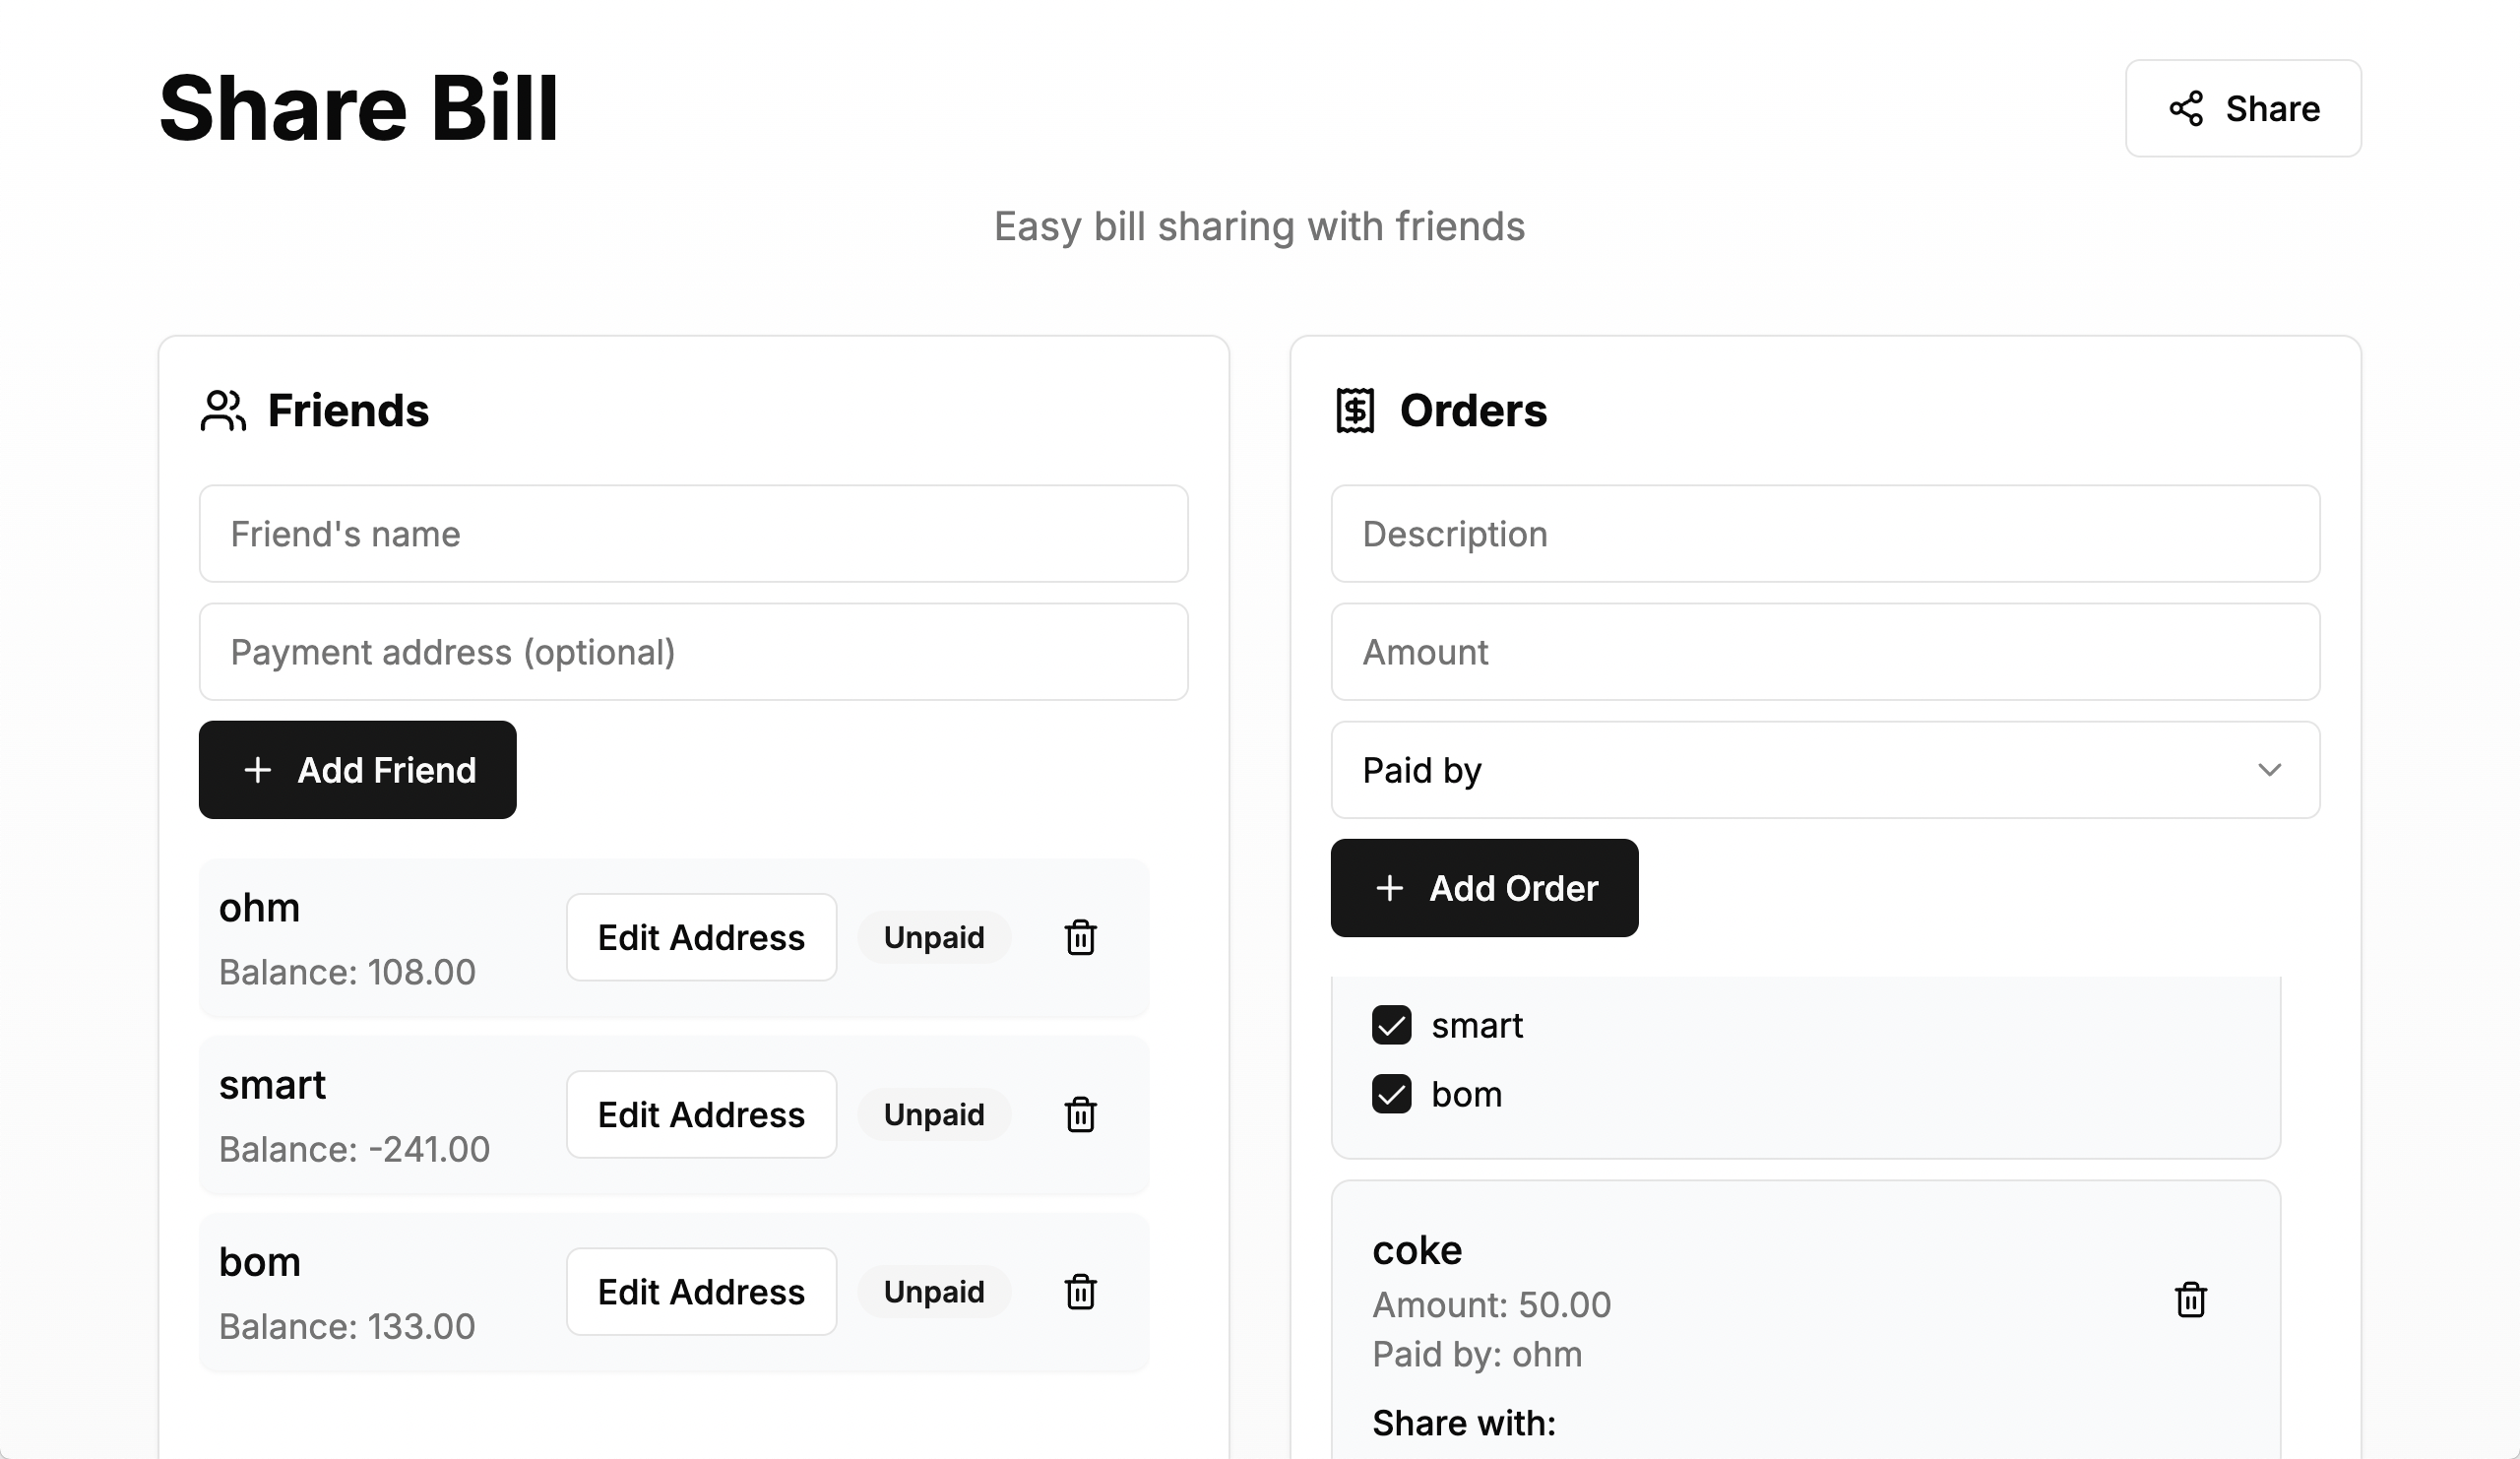2520x1459 pixels.
Task: Uncheck the smart share checkbox
Action: (x=1391, y=1025)
